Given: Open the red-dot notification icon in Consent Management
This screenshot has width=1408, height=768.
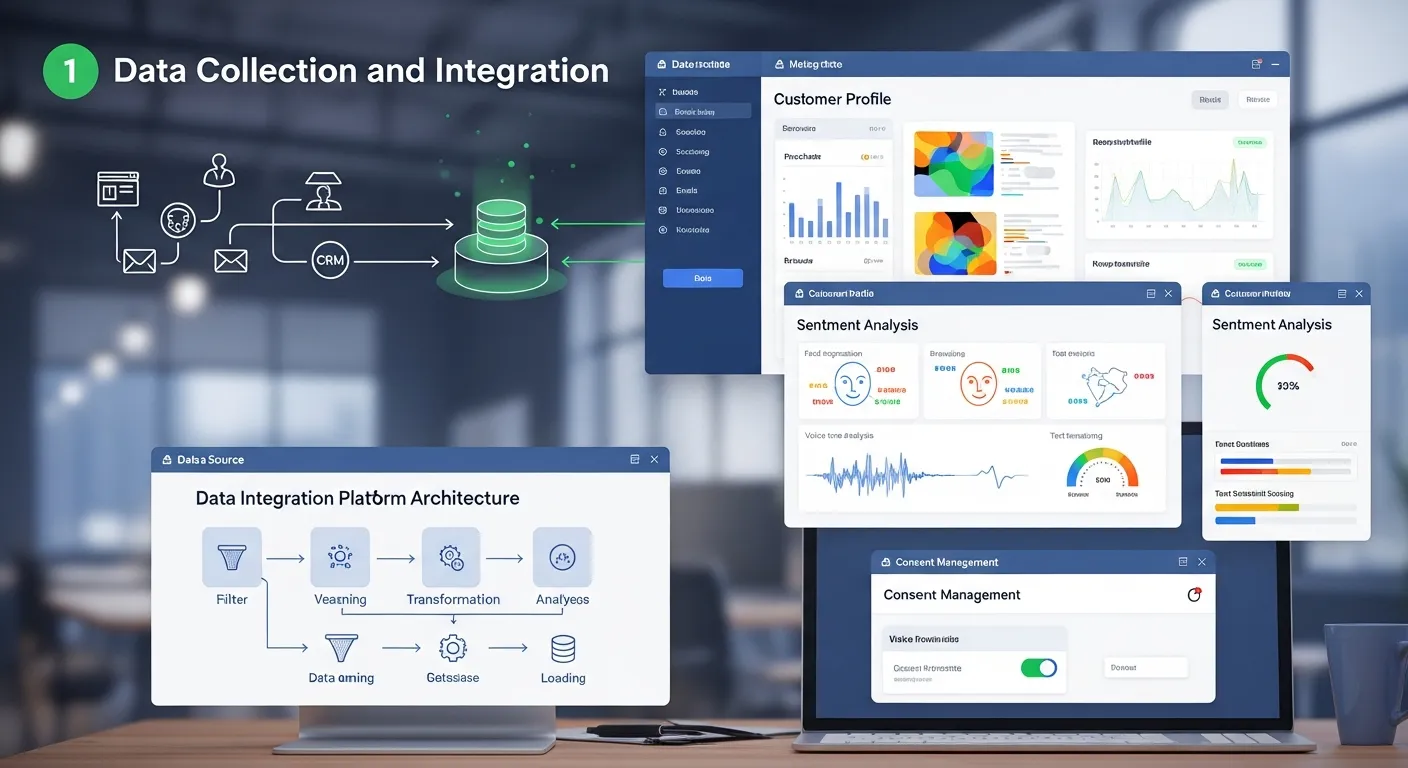Looking at the screenshot, I should pyautogui.click(x=1193, y=595).
